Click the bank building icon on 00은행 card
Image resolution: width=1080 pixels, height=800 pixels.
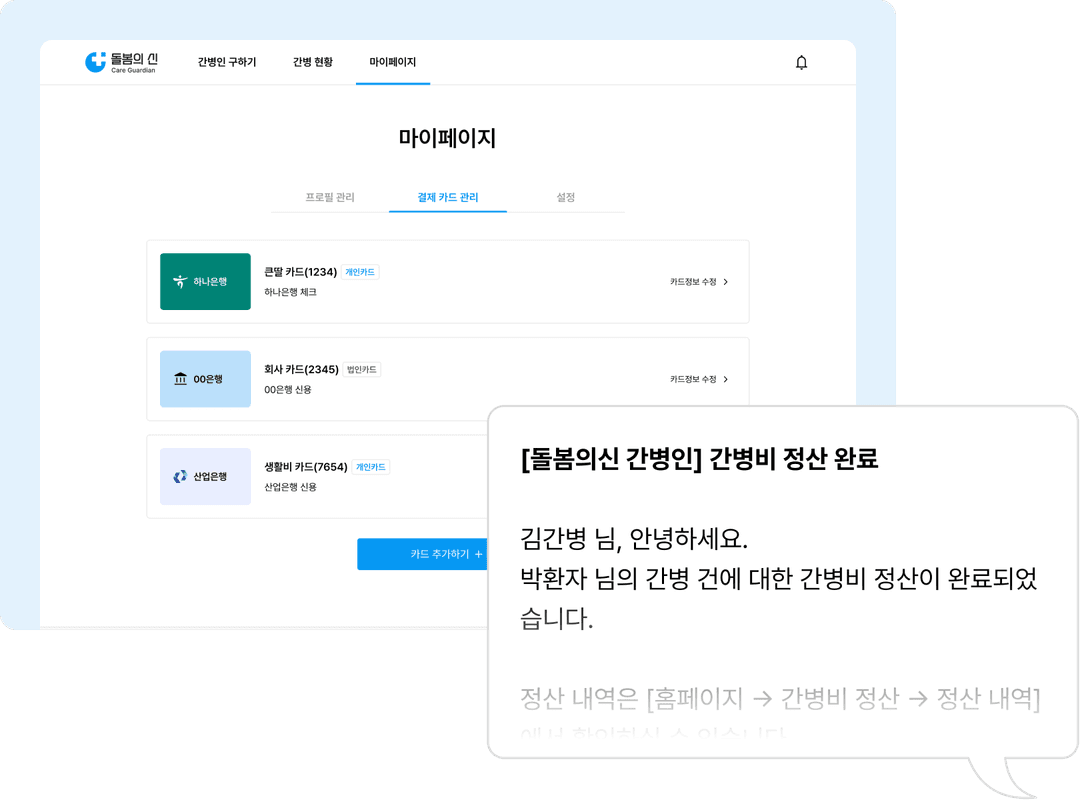pyautogui.click(x=180, y=379)
